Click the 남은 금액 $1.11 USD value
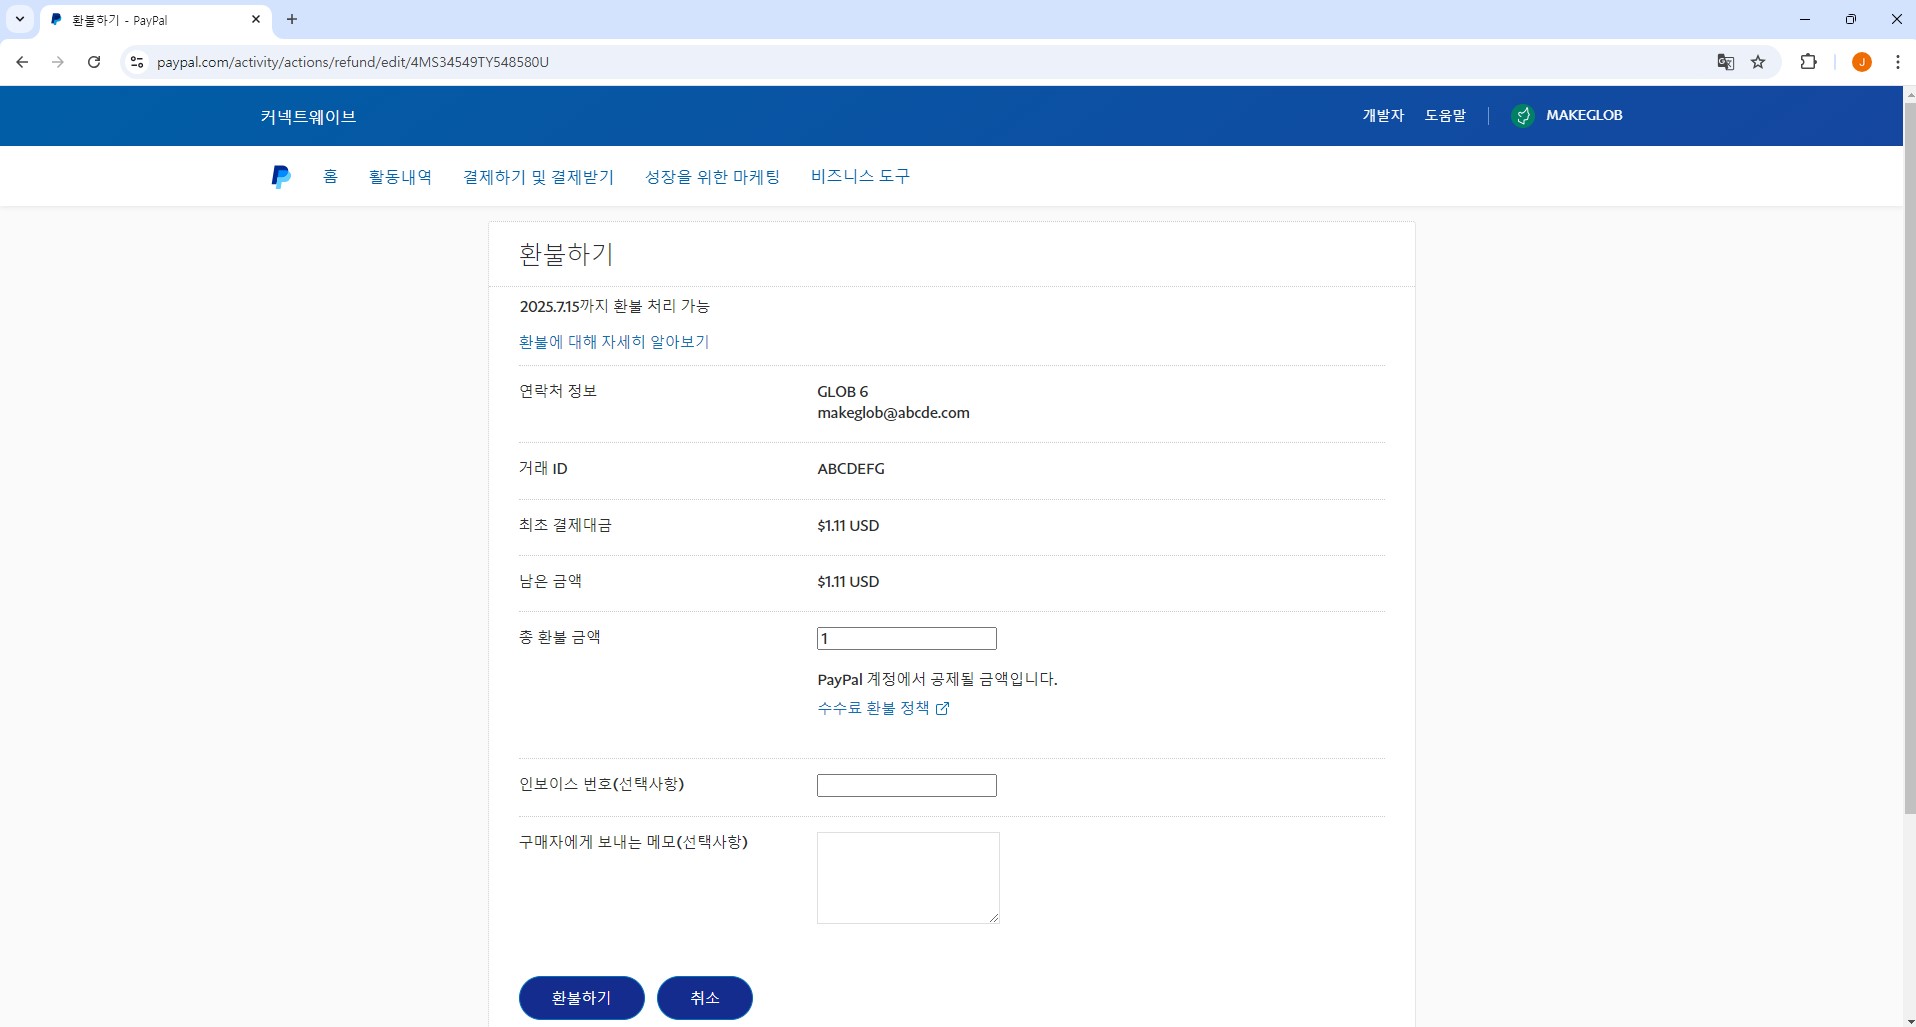1916x1027 pixels. (848, 582)
